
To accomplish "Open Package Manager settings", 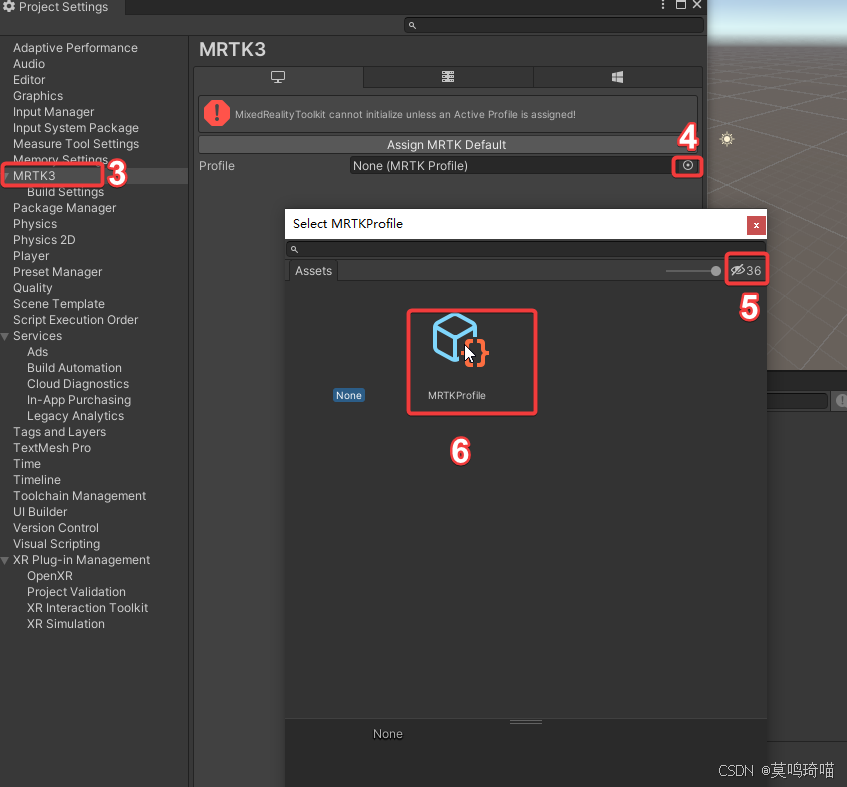I will click(x=64, y=208).
